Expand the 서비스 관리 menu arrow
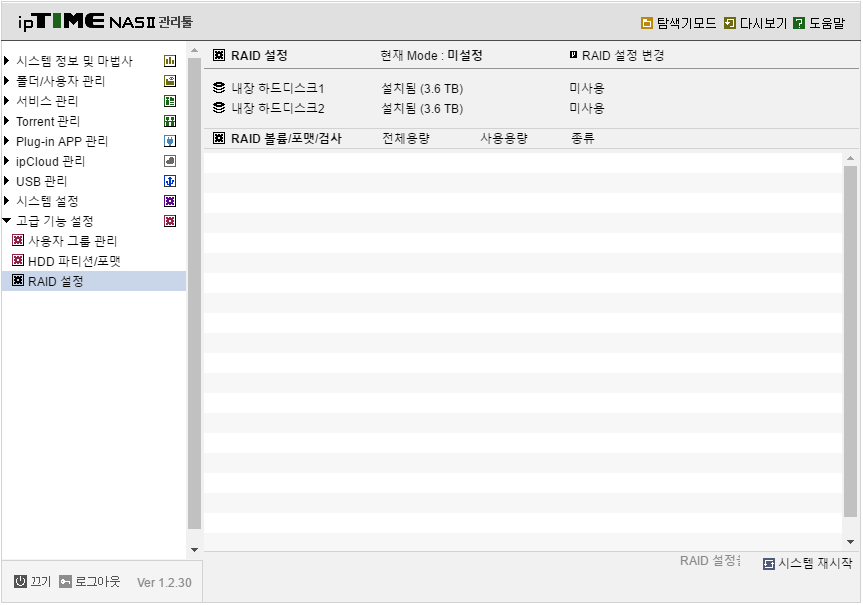The image size is (863, 605). 7,100
